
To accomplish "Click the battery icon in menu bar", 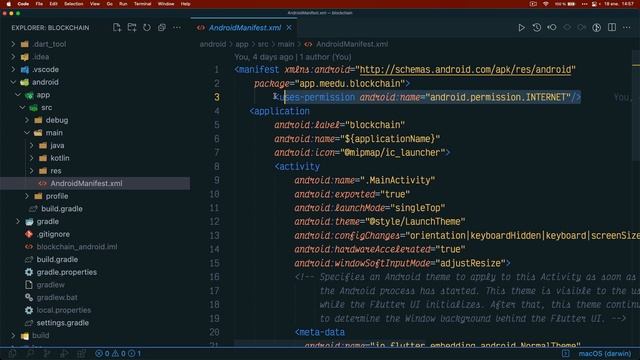I will pos(571,4).
